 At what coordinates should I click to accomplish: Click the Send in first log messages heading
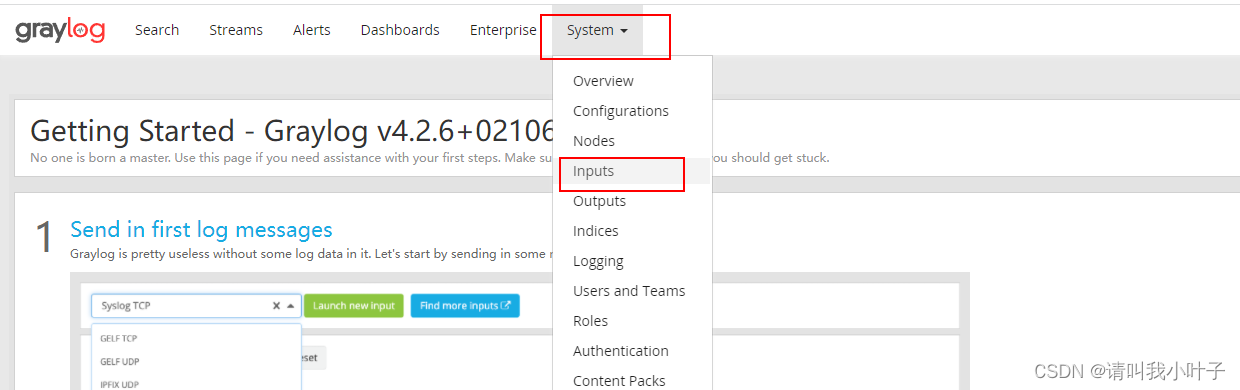tap(201, 230)
